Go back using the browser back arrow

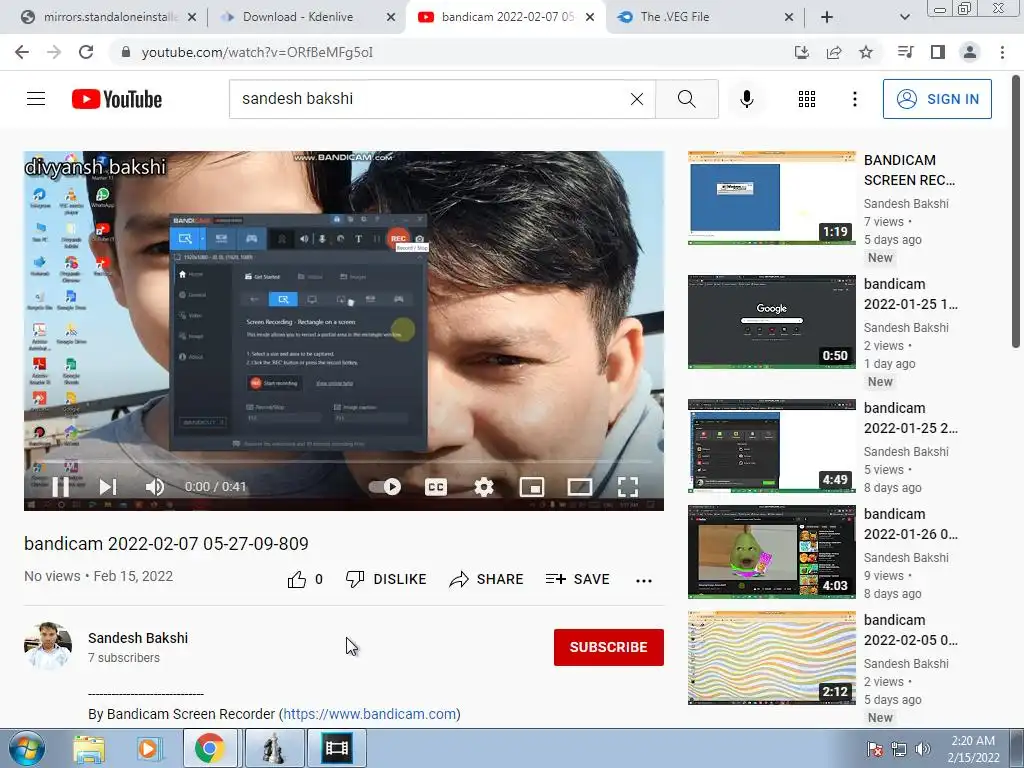pyautogui.click(x=22, y=52)
